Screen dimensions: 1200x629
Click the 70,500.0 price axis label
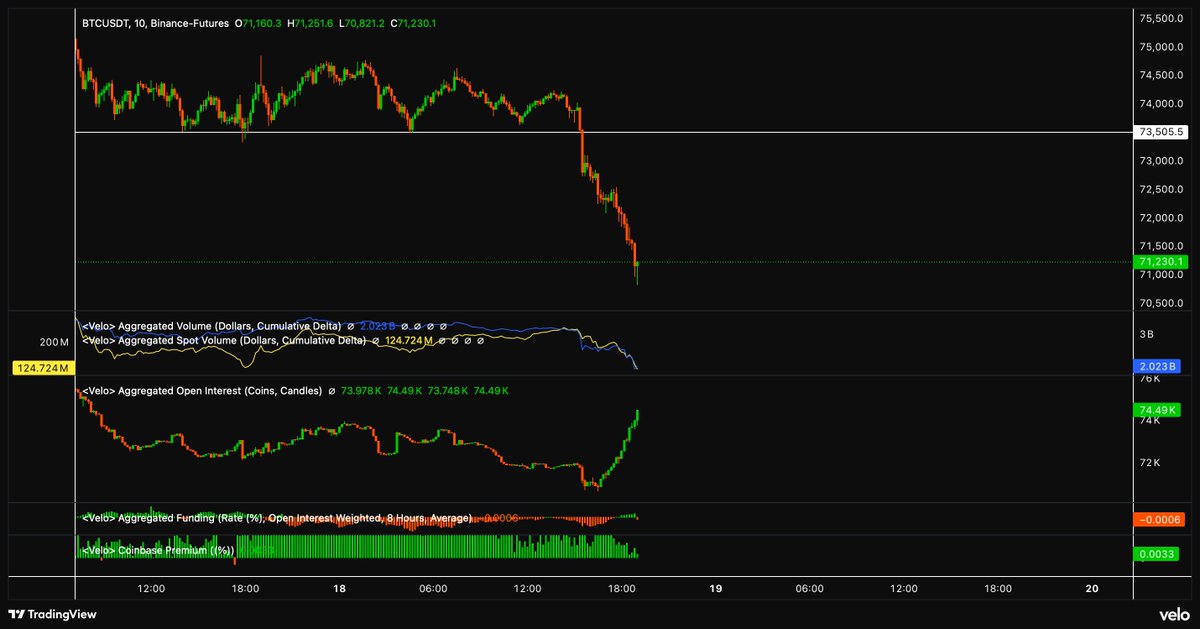1161,303
